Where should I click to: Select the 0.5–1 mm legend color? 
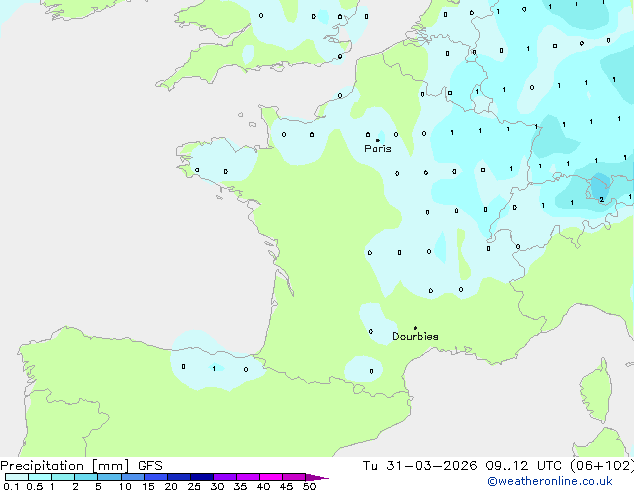coord(40,477)
